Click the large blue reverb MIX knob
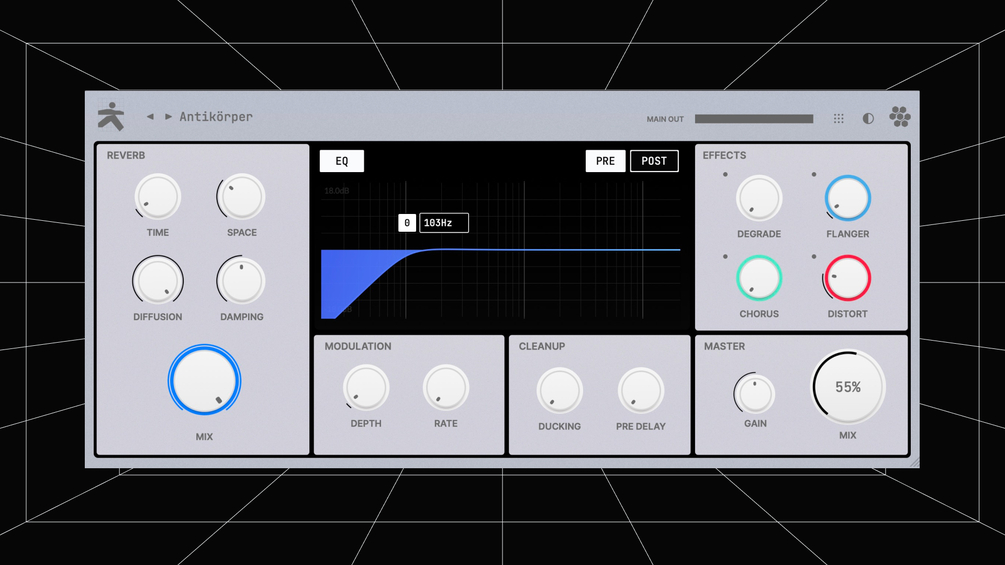 (204, 381)
